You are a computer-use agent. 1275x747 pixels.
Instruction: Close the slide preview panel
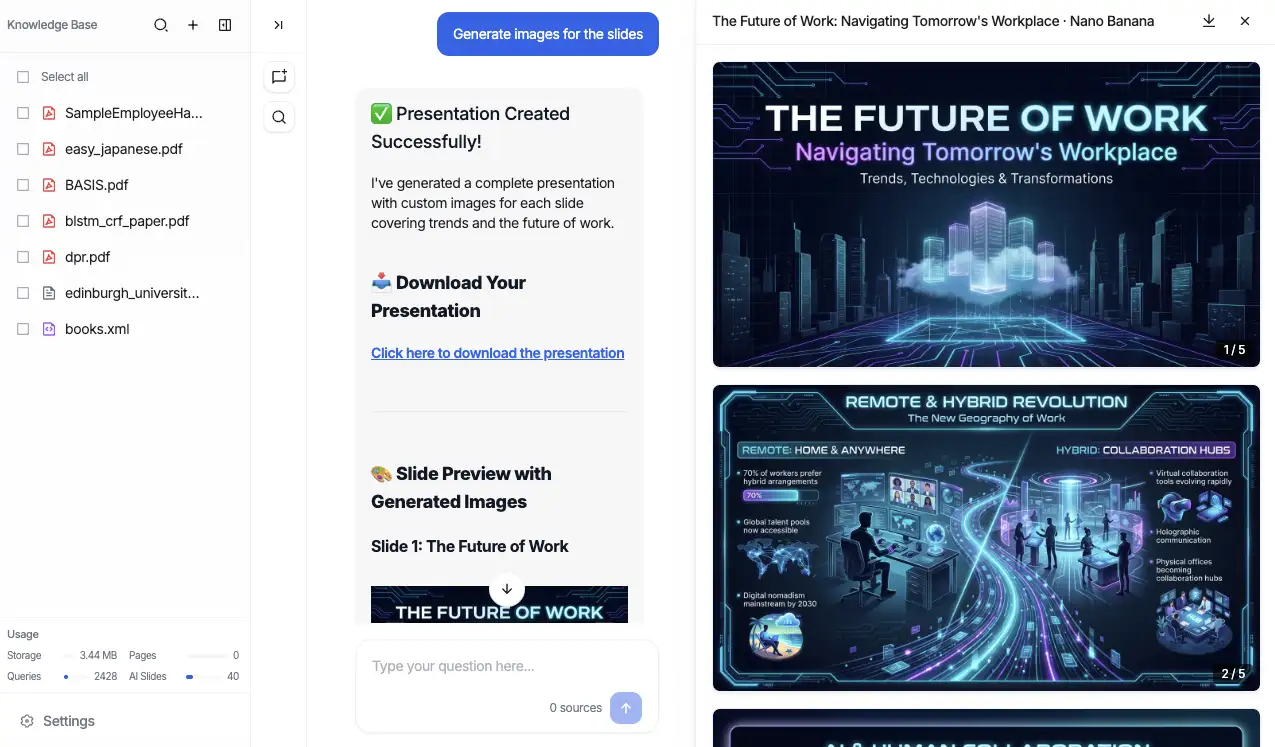pos(1245,21)
